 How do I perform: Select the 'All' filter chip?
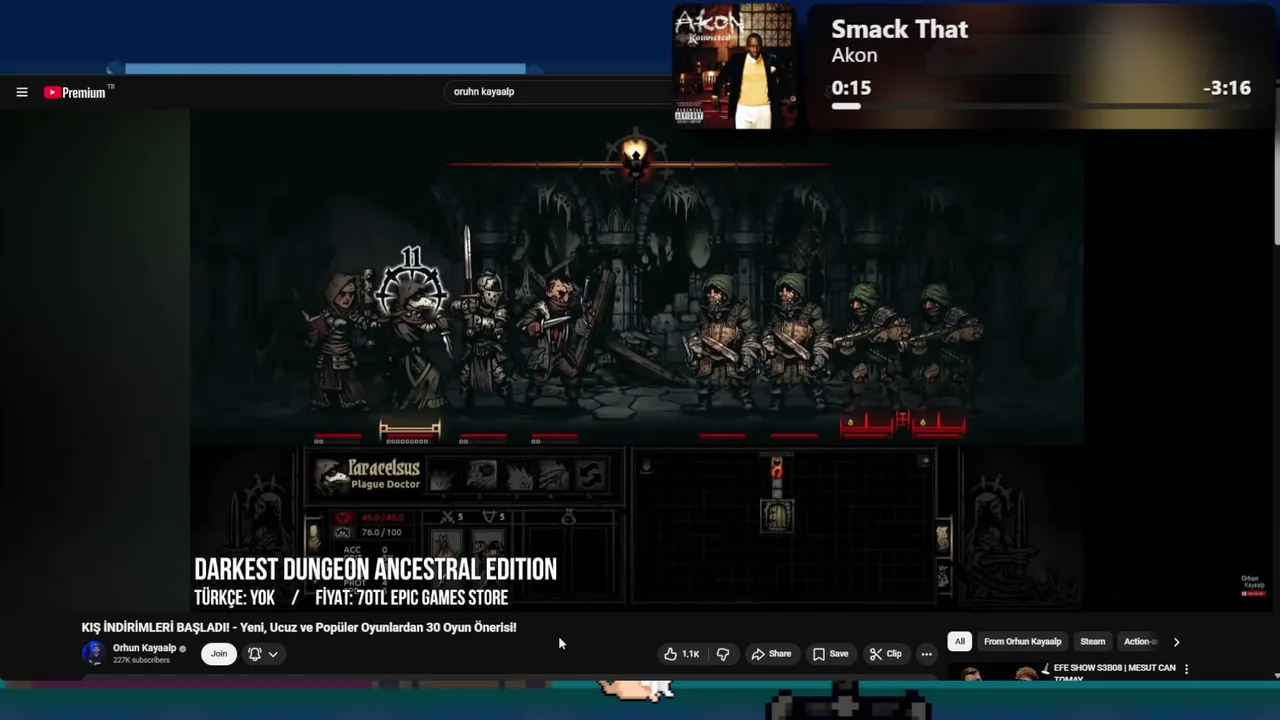pos(959,642)
